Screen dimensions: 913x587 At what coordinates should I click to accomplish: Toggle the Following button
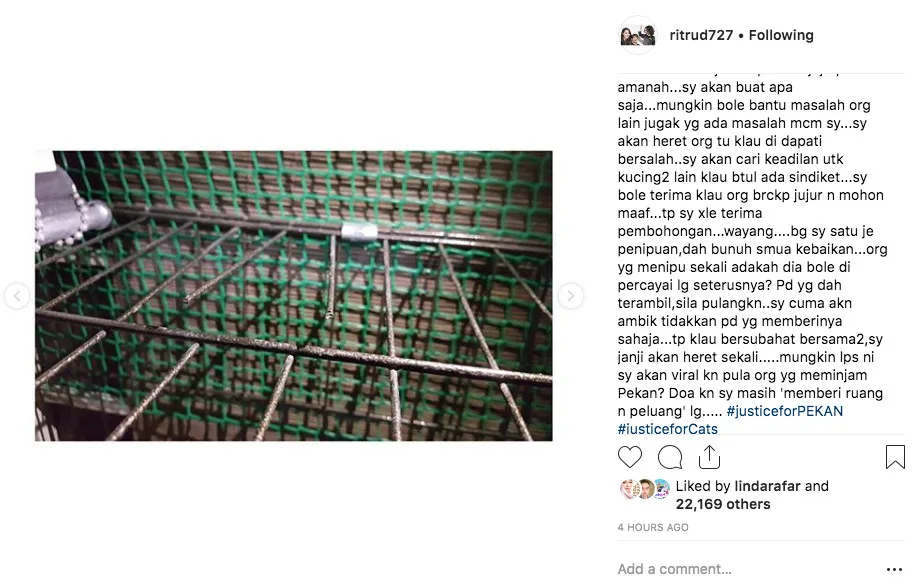[x=781, y=36]
